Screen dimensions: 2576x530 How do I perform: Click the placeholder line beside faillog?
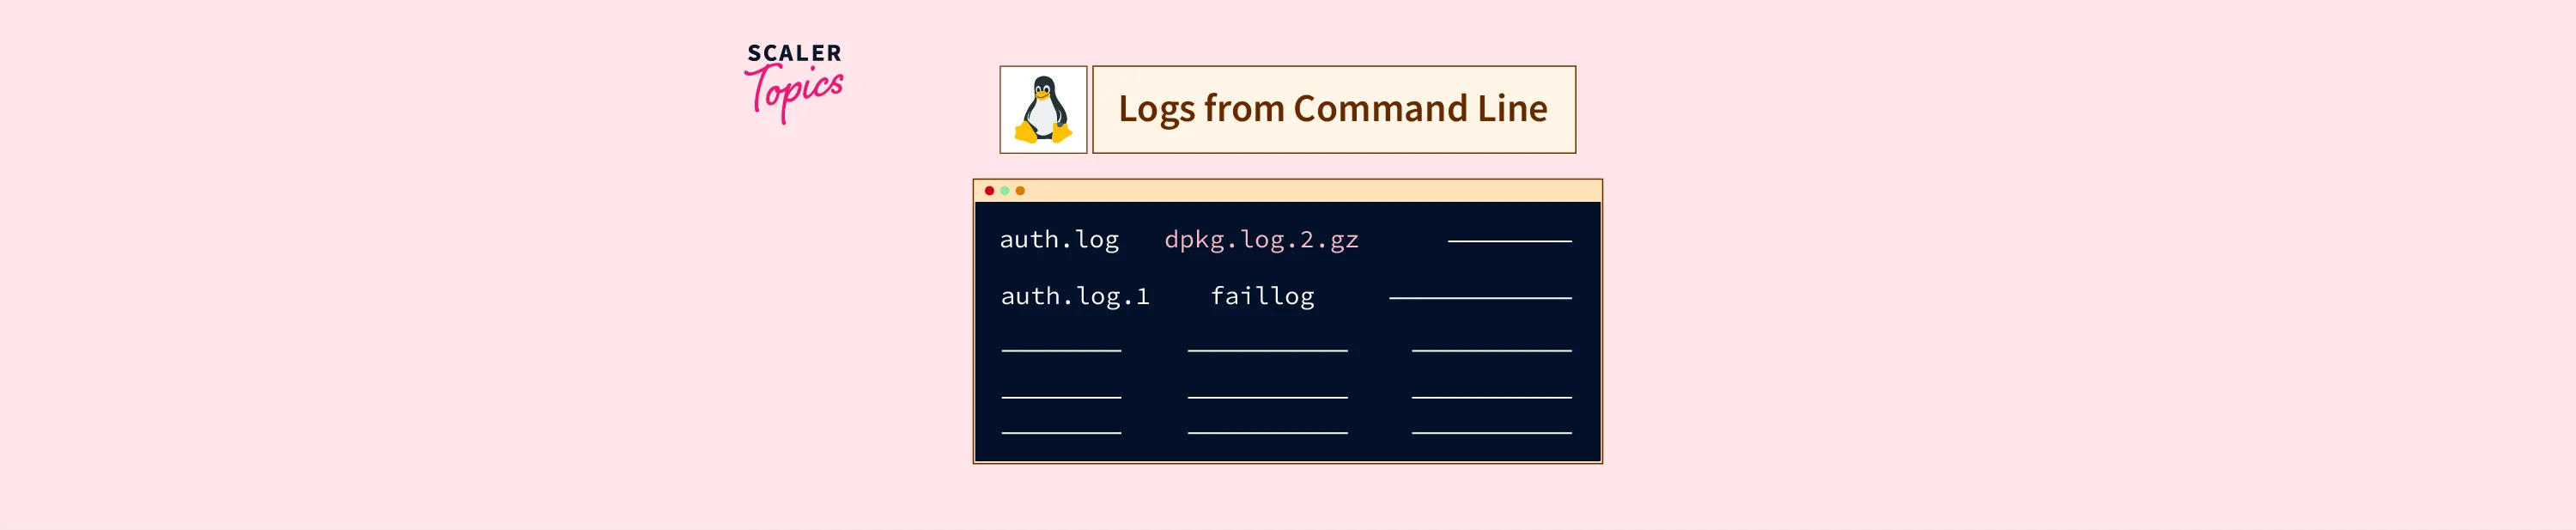click(1480, 298)
